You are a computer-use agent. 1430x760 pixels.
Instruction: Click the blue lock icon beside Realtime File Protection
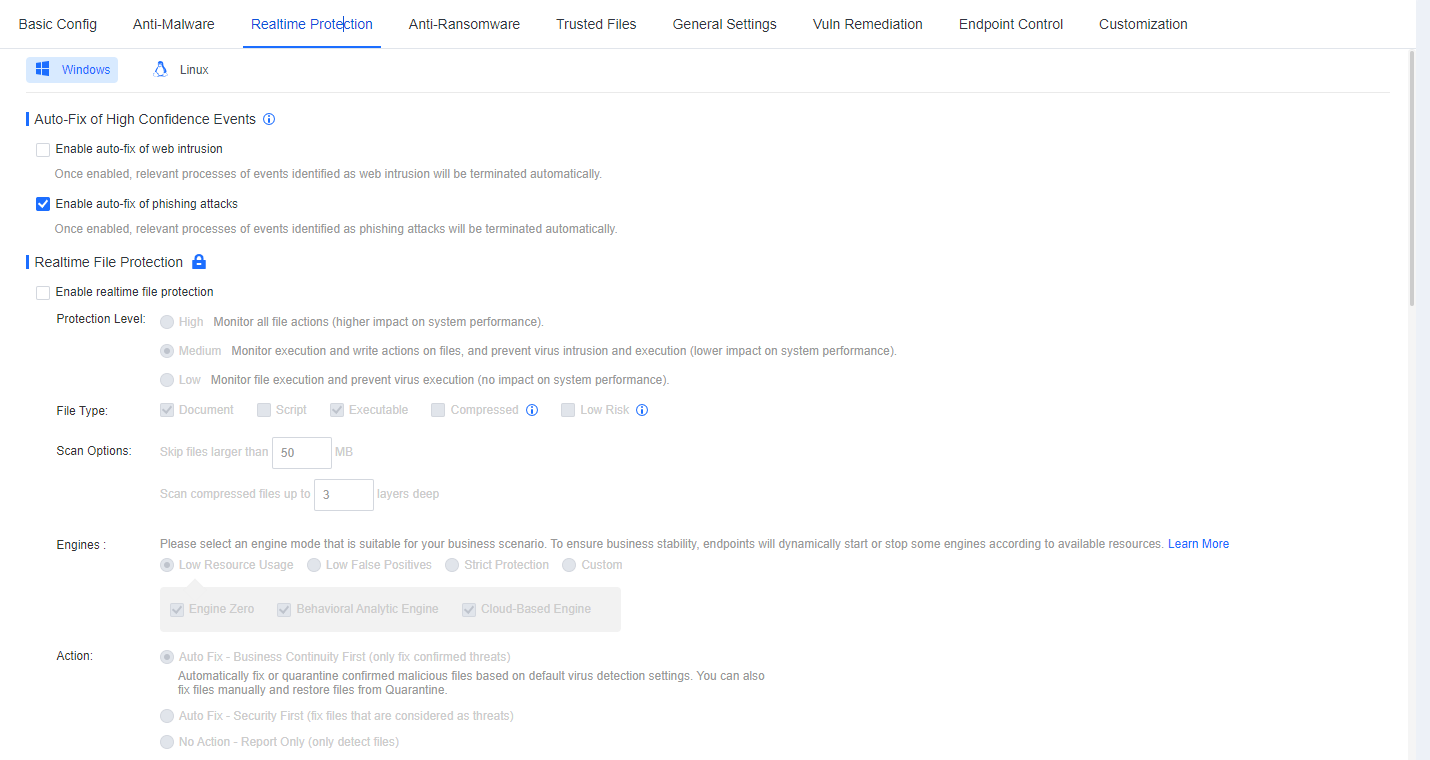[x=199, y=262]
